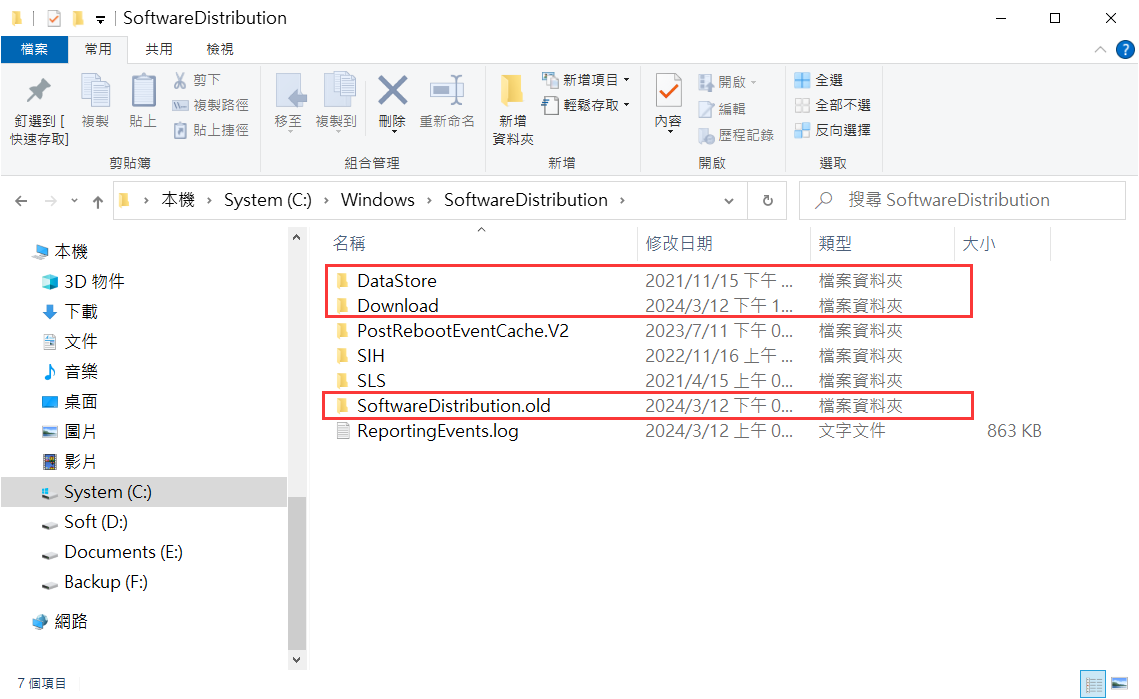The height and width of the screenshot is (699, 1139).
Task: Open the Copy To (複製到) menu
Action: 336,102
